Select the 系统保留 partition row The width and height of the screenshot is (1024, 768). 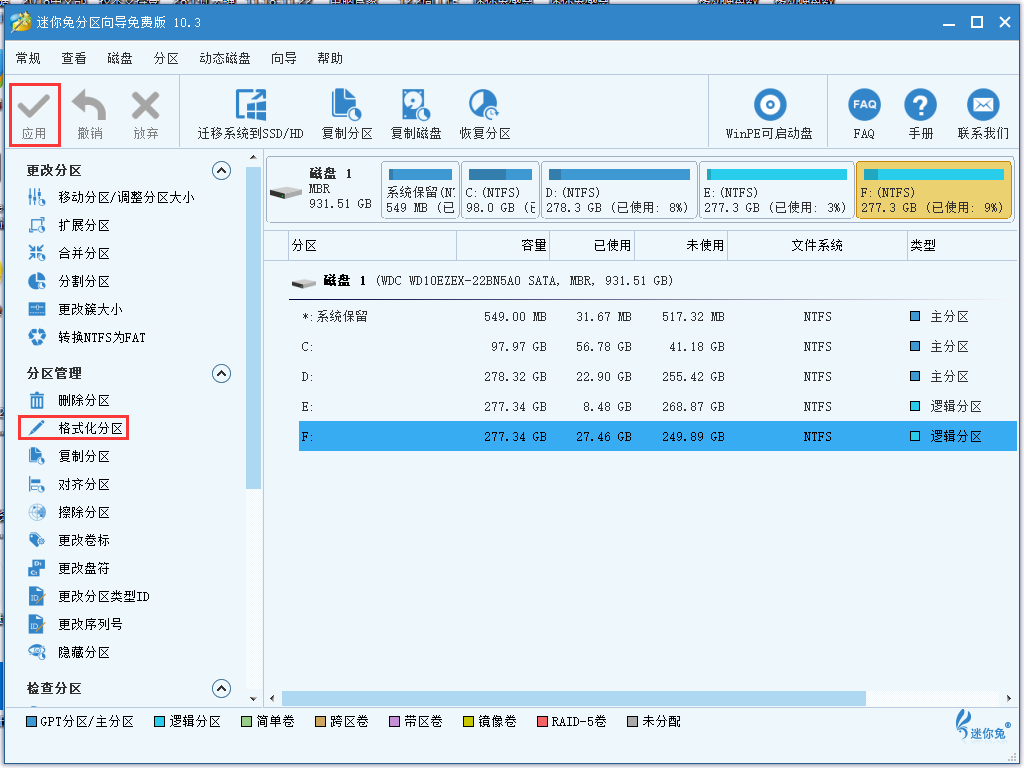(x=658, y=317)
